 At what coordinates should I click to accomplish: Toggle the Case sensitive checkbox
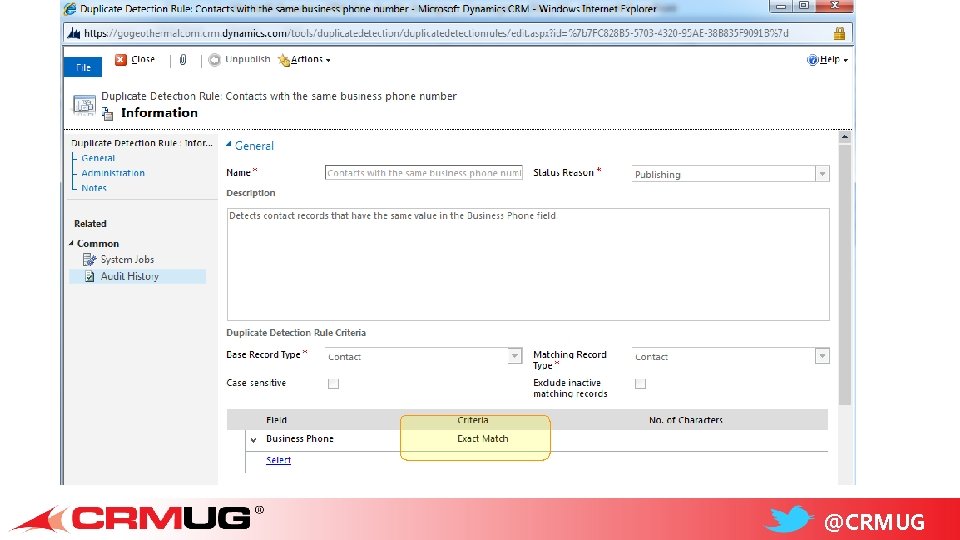[333, 384]
